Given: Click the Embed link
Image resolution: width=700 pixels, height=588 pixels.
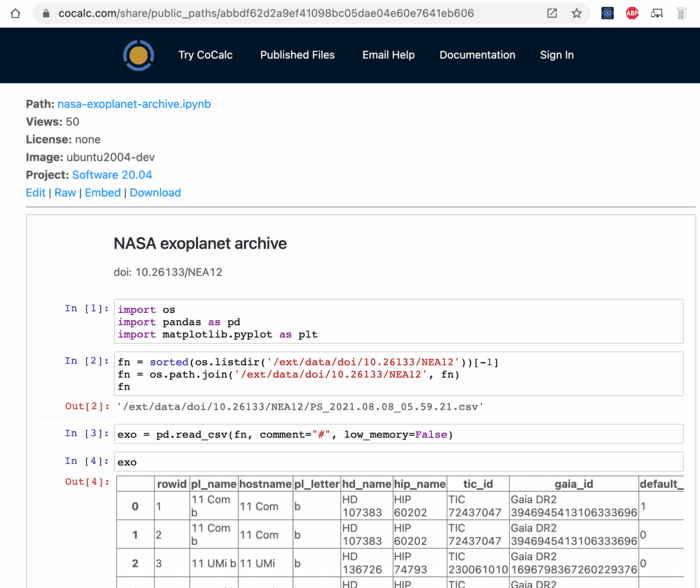Looking at the screenshot, I should click(103, 192).
